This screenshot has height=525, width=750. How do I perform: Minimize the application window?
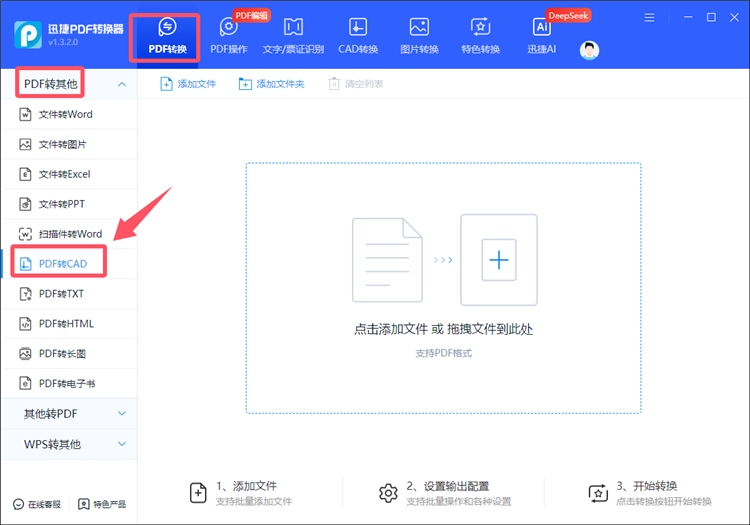click(x=688, y=17)
